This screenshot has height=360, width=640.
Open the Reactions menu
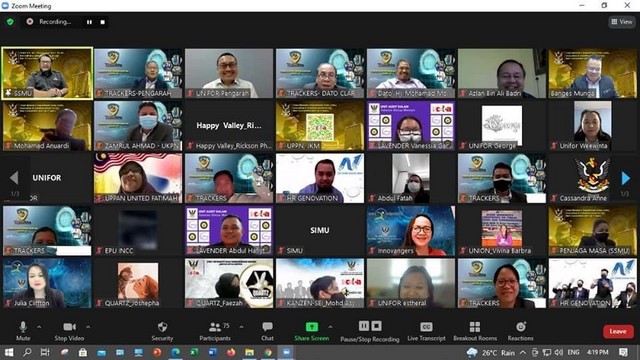point(520,331)
